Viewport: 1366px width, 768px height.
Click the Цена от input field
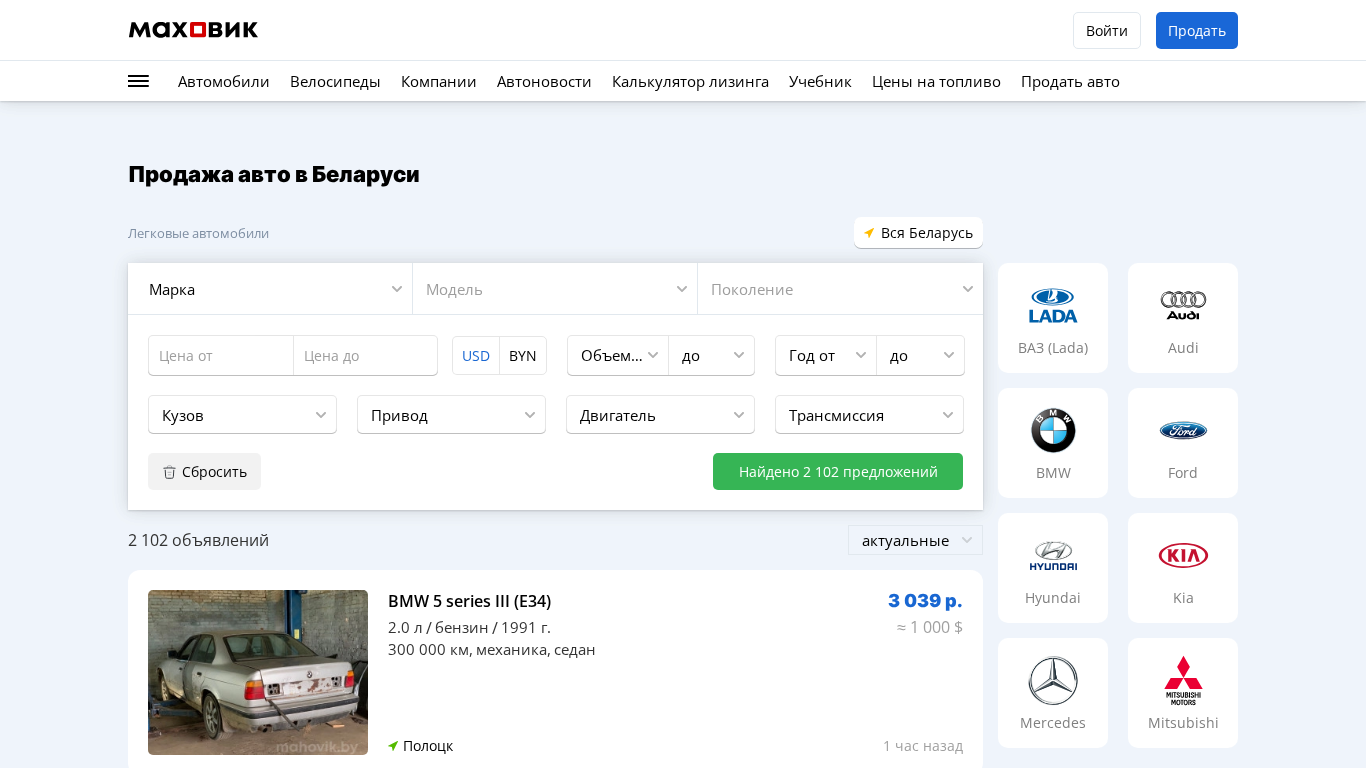click(221, 356)
